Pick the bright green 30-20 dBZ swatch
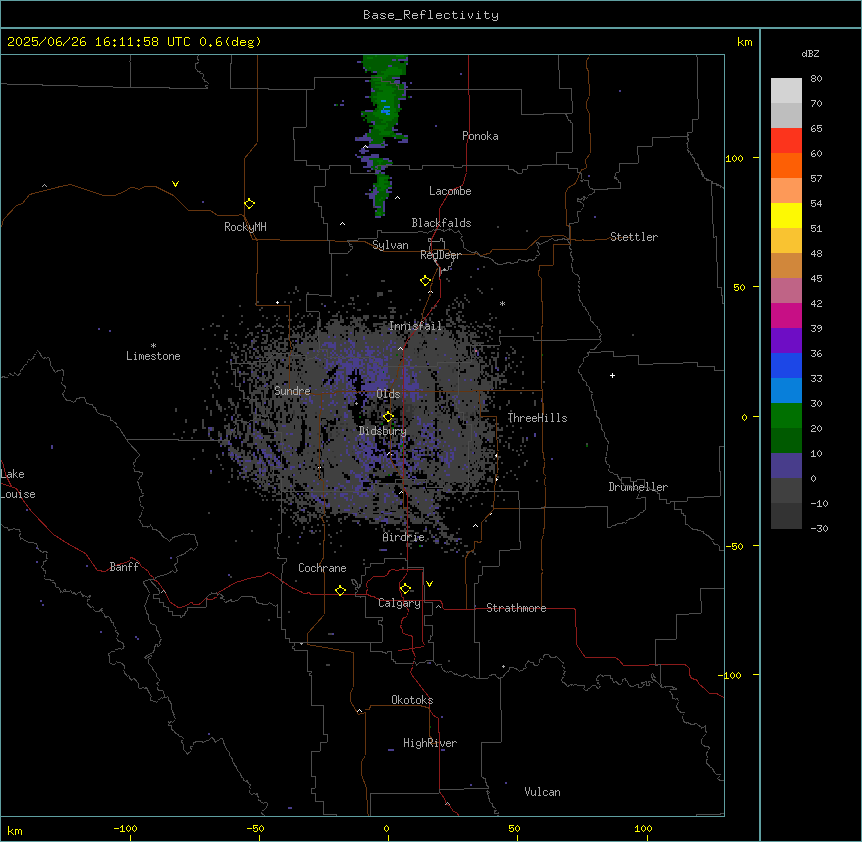The image size is (862, 842). coord(786,416)
